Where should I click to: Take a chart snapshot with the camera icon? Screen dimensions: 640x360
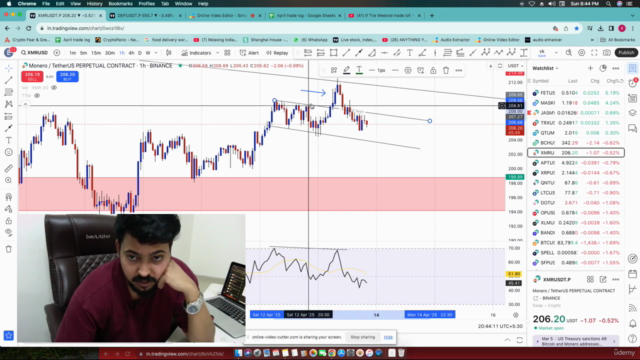(x=607, y=53)
